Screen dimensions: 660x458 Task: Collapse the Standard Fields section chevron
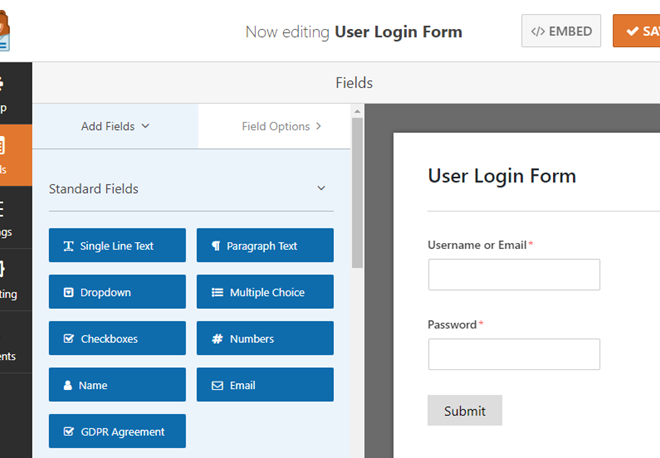tap(321, 188)
